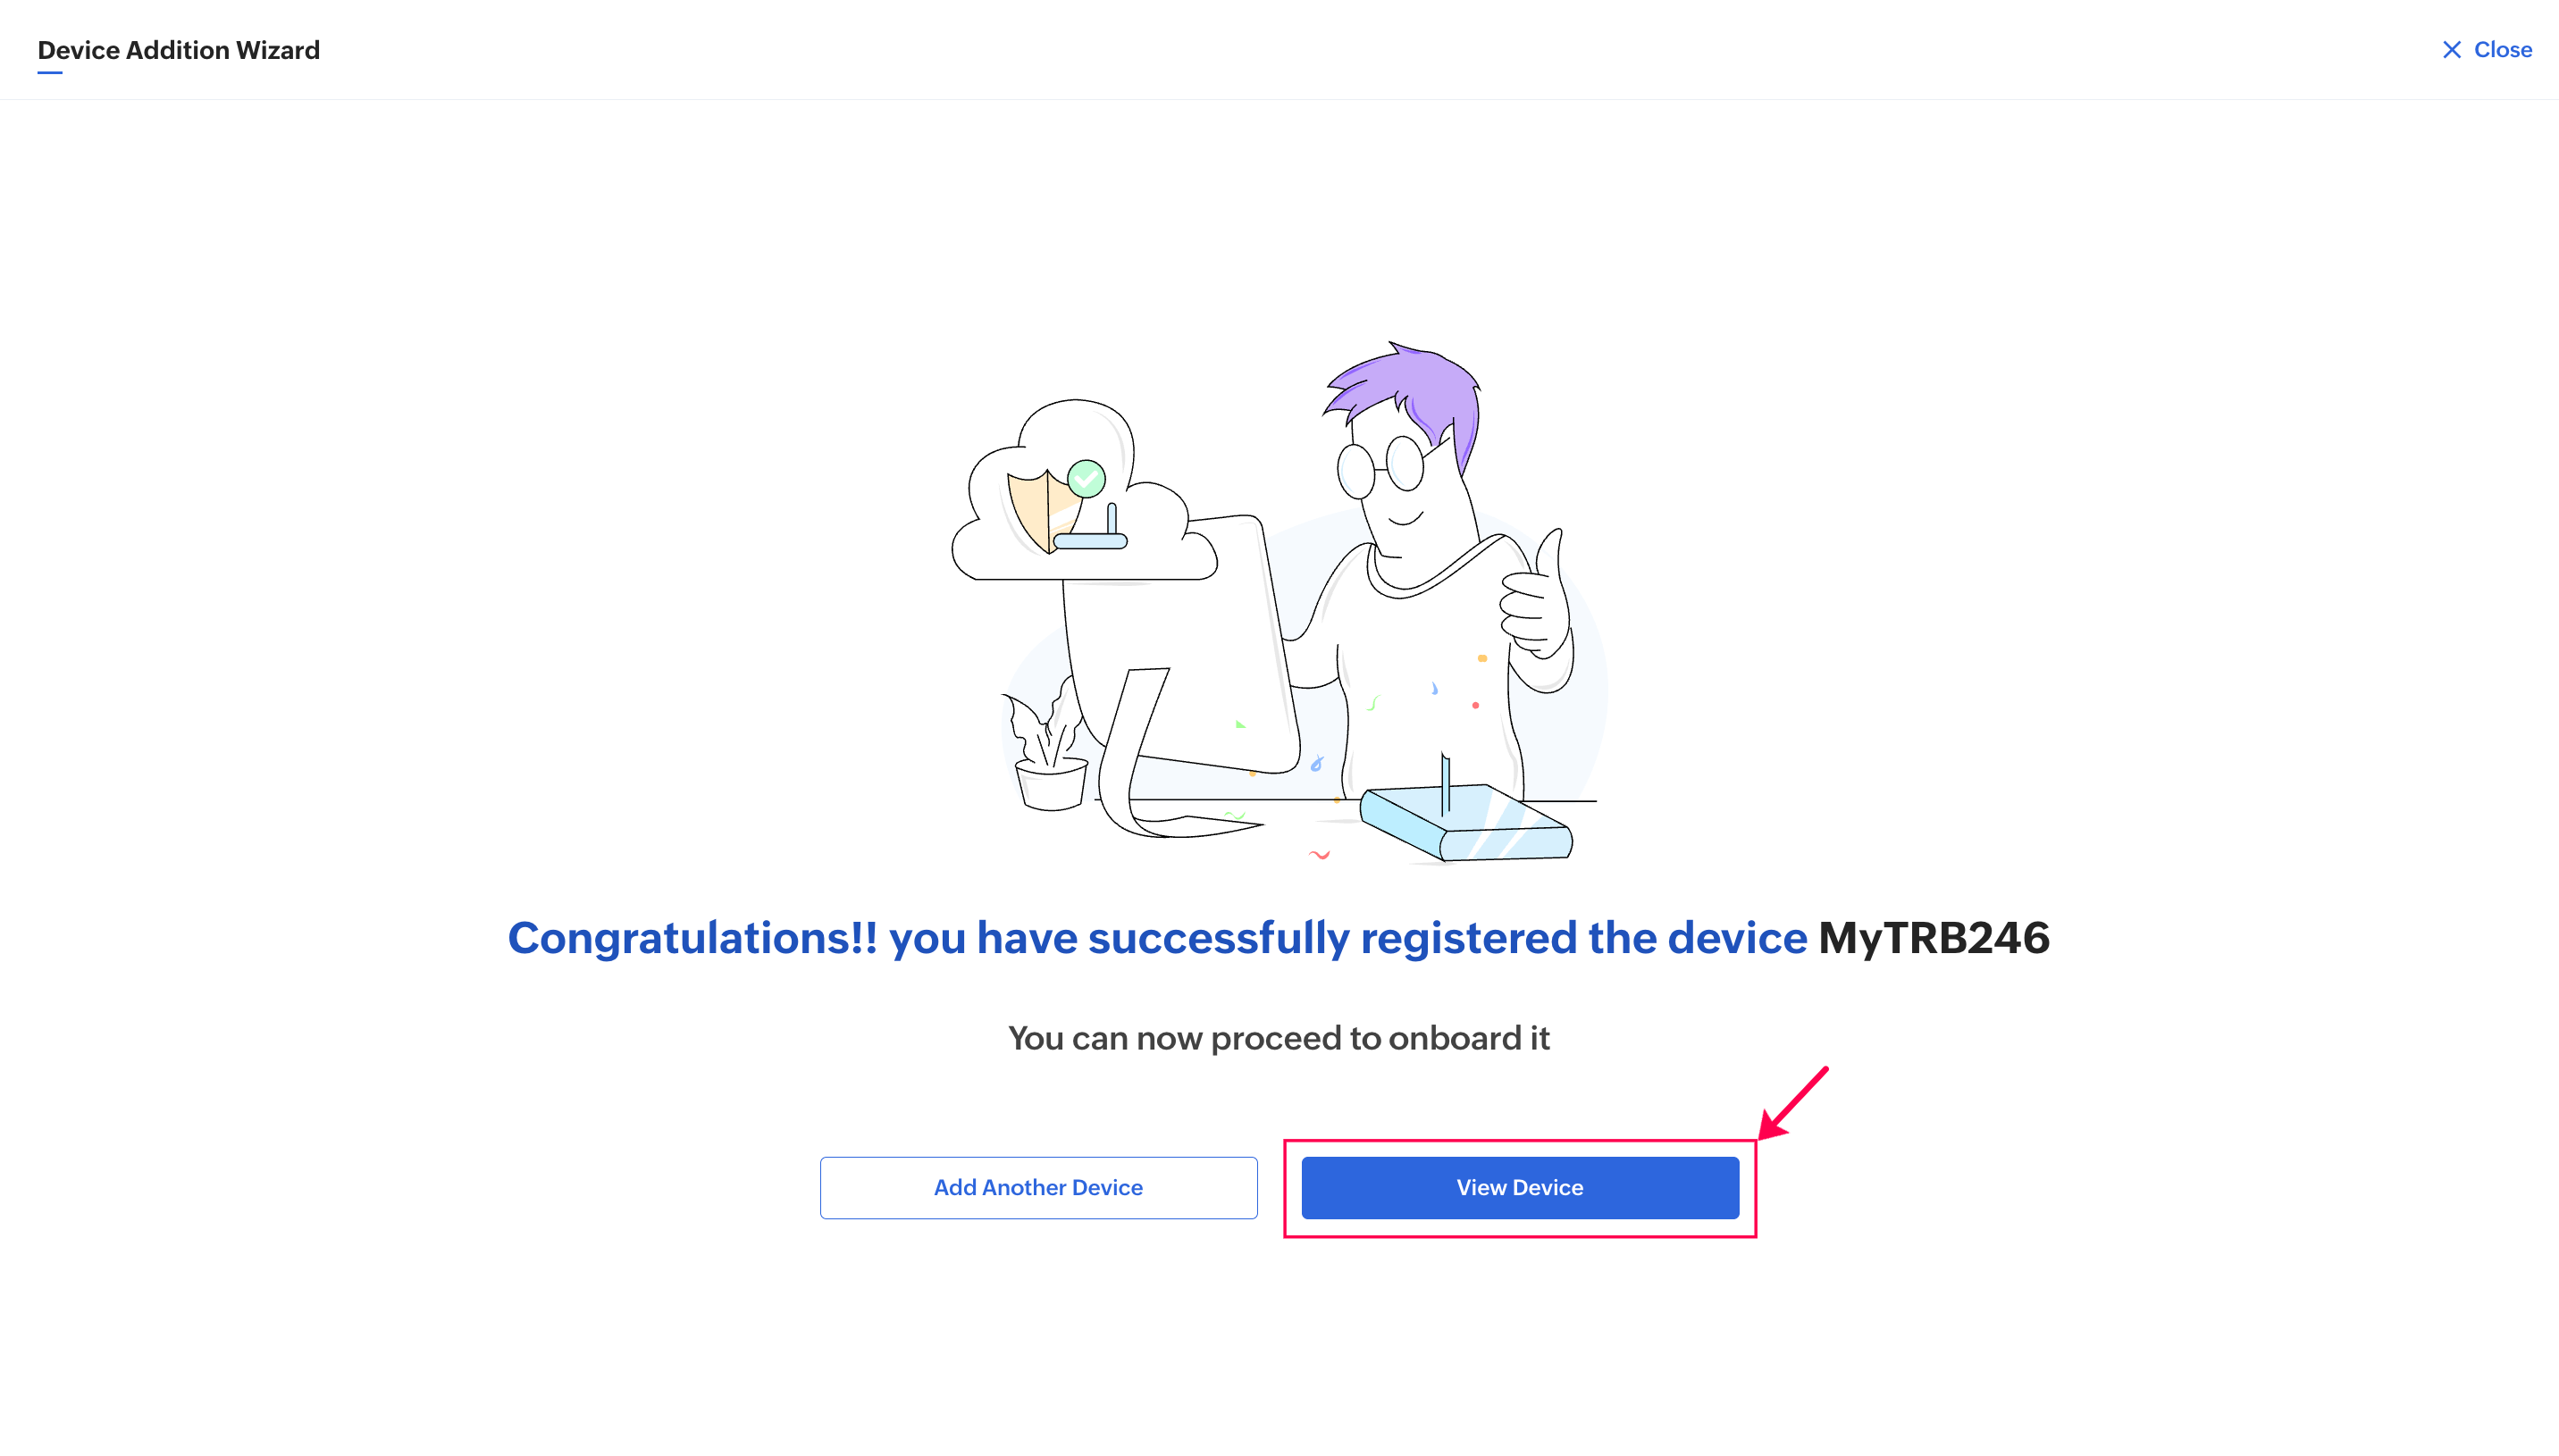Viewport: 2559px width, 1456px height.
Task: Click the character's round glasses
Action: 1381,467
